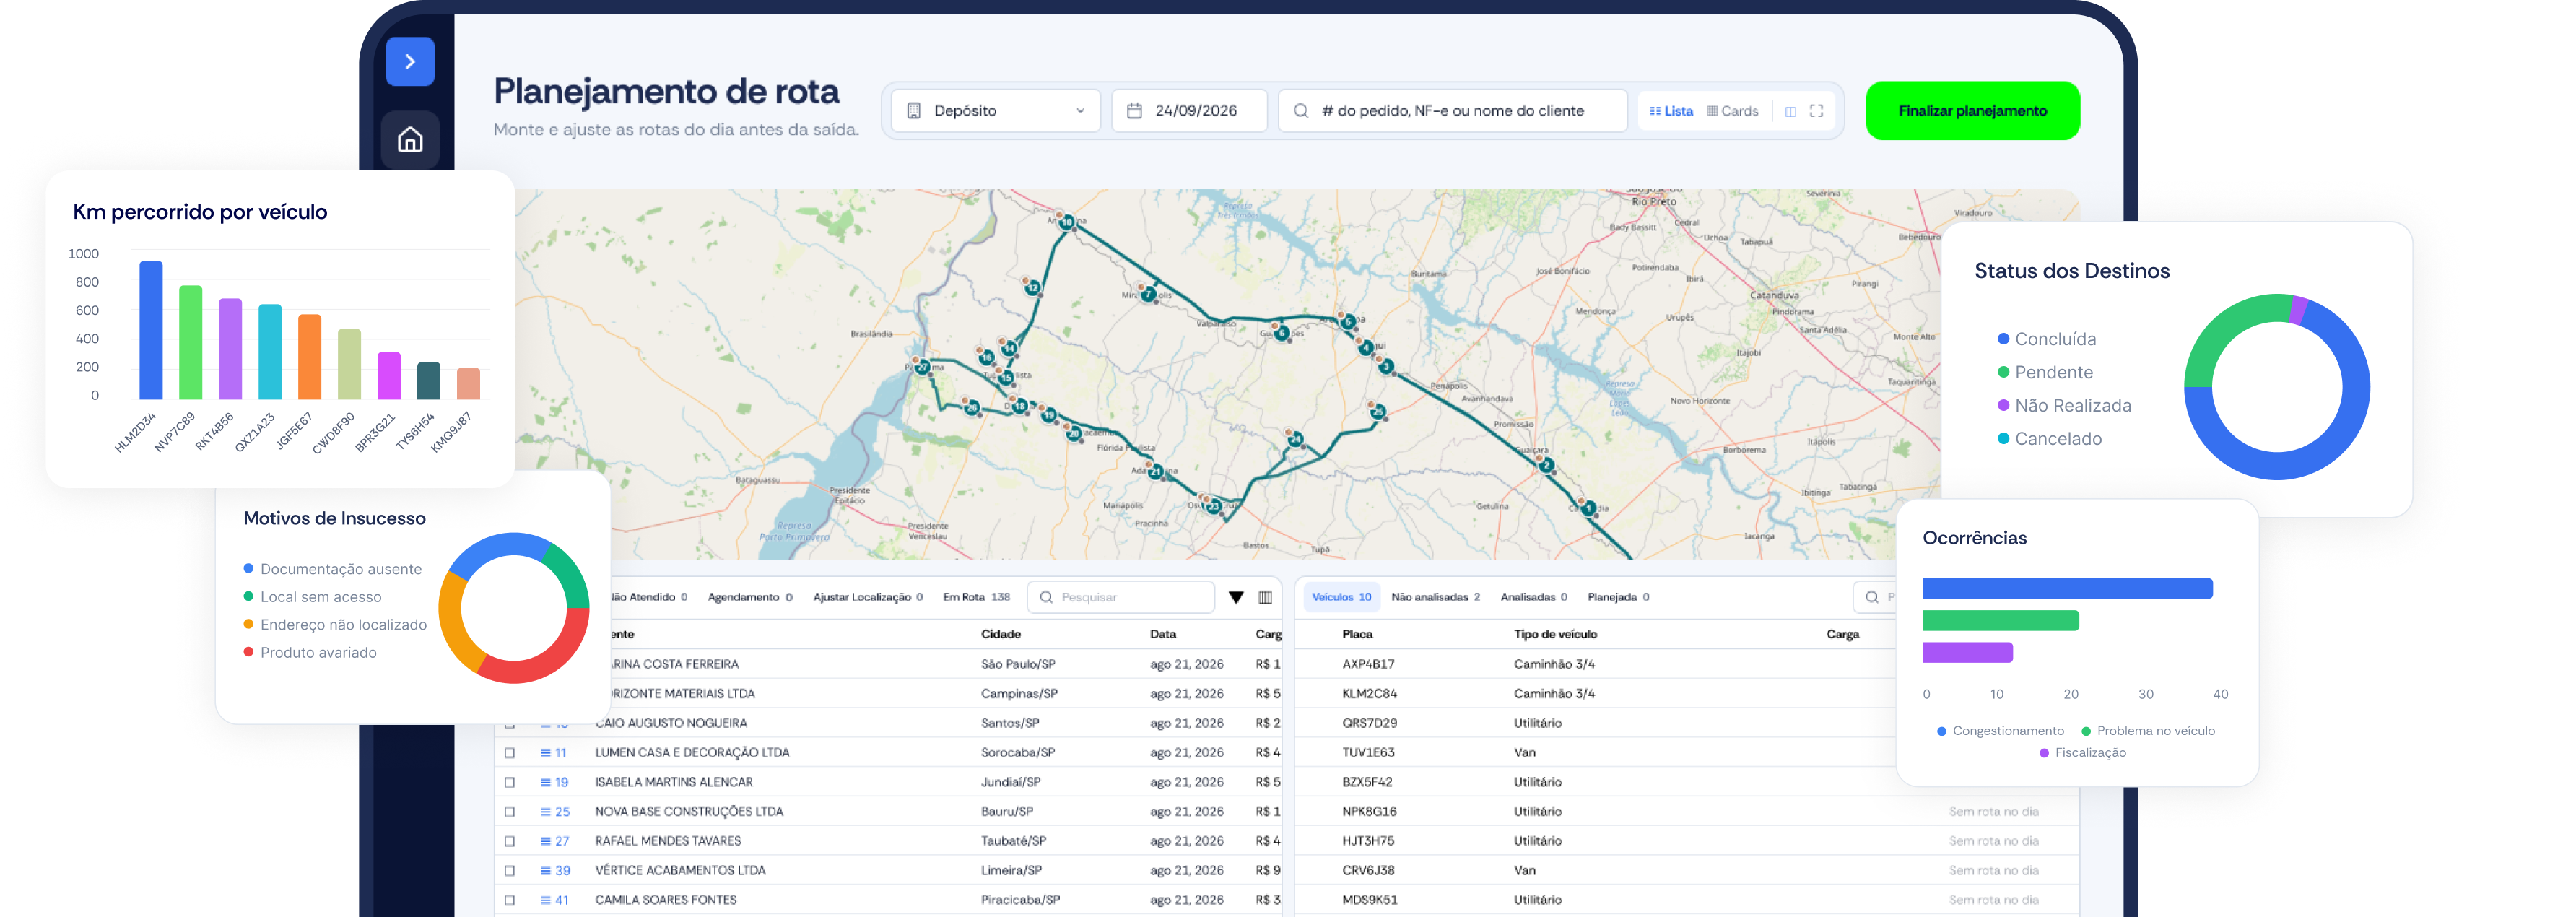
Task: Open the Não analisadas tab
Action: point(1435,597)
